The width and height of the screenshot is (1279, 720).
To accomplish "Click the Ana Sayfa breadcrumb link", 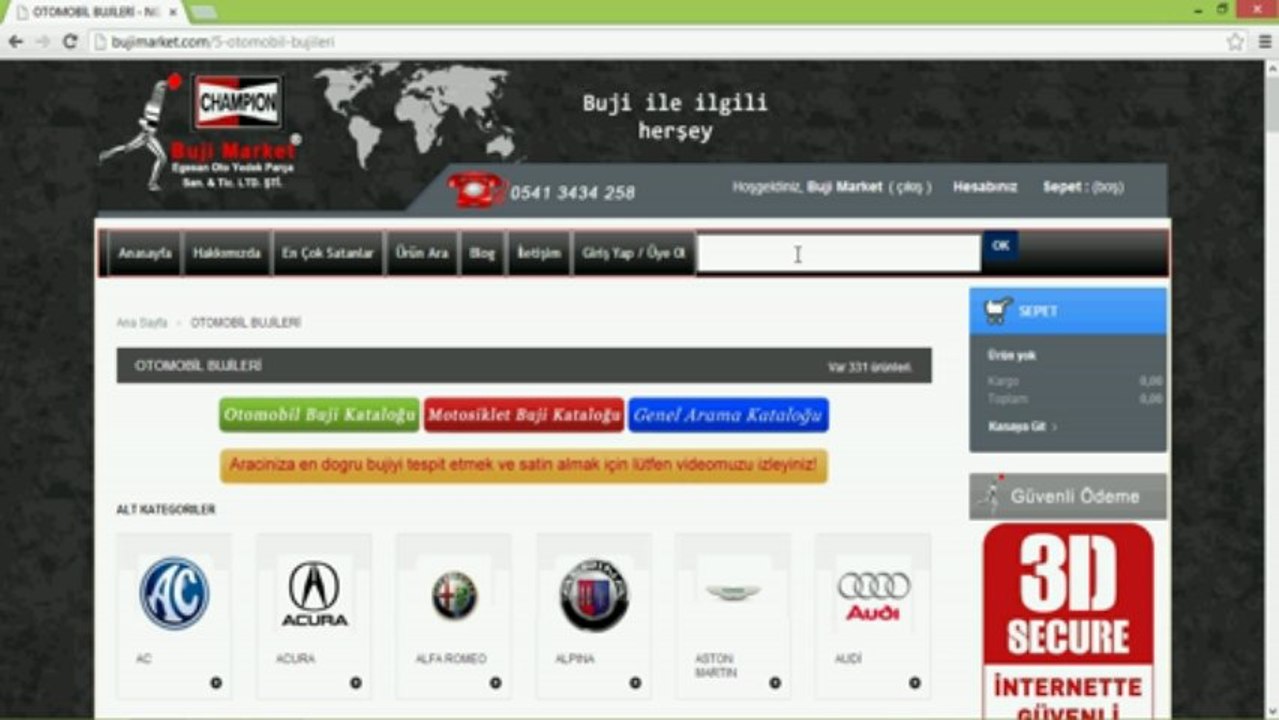I will tap(142, 323).
